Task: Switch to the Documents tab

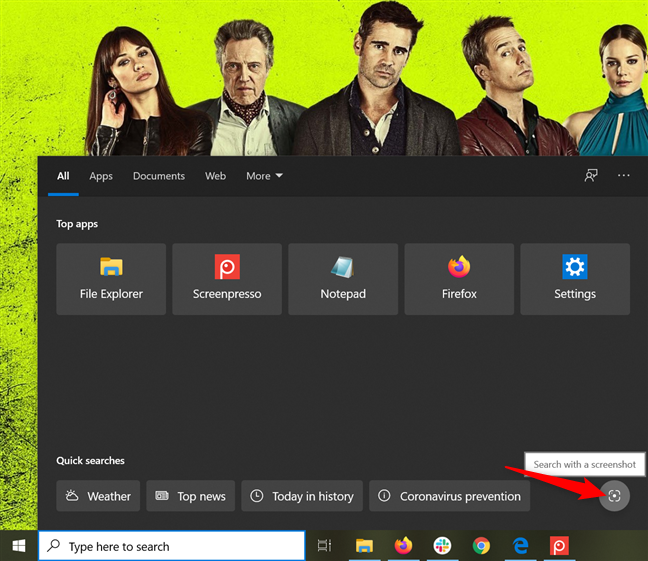Action: click(x=159, y=176)
